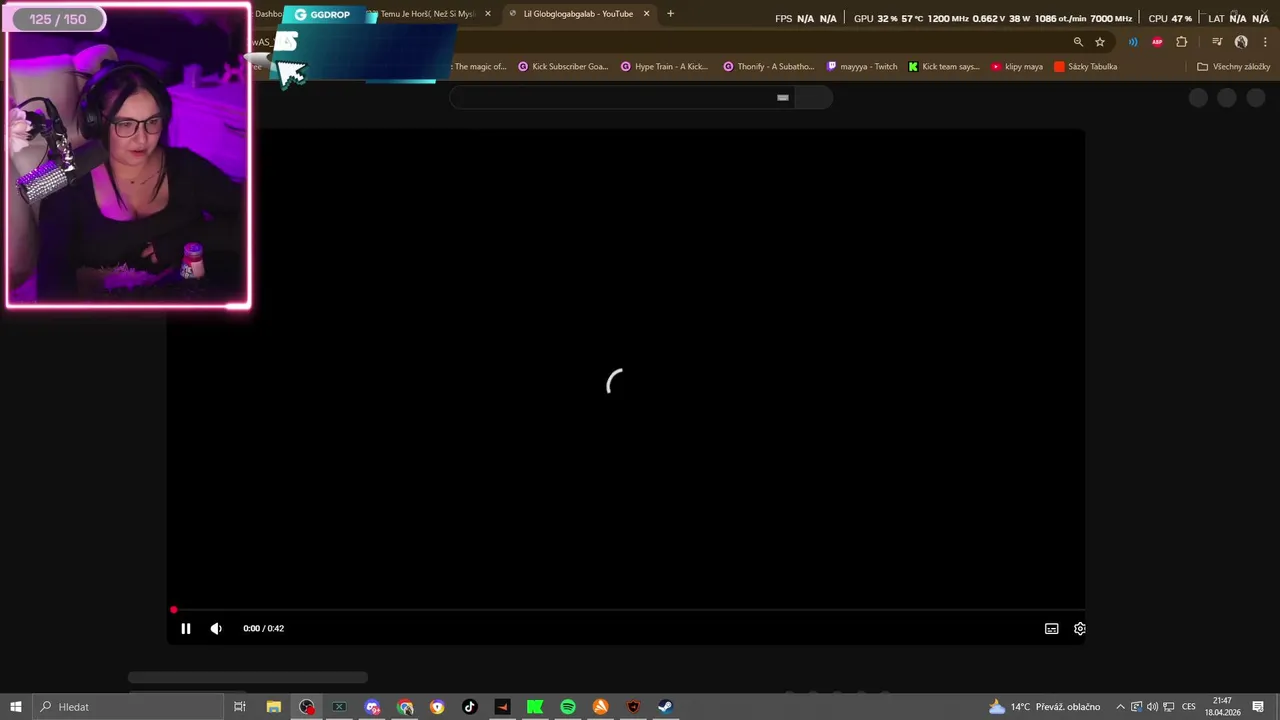Screen dimensions: 1280x720
Task: Open the red shield app on taskbar
Action: 633,706
